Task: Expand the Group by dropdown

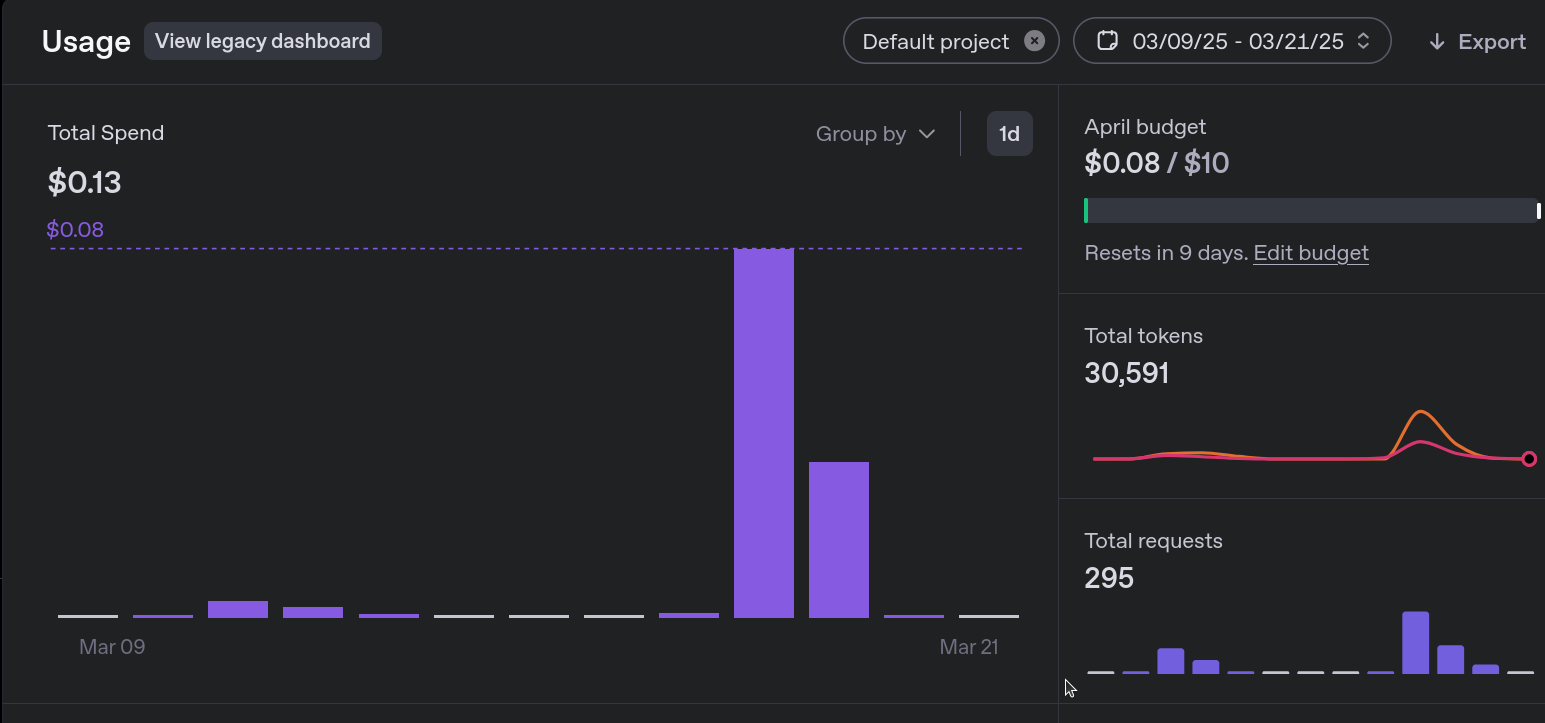Action: coord(875,134)
